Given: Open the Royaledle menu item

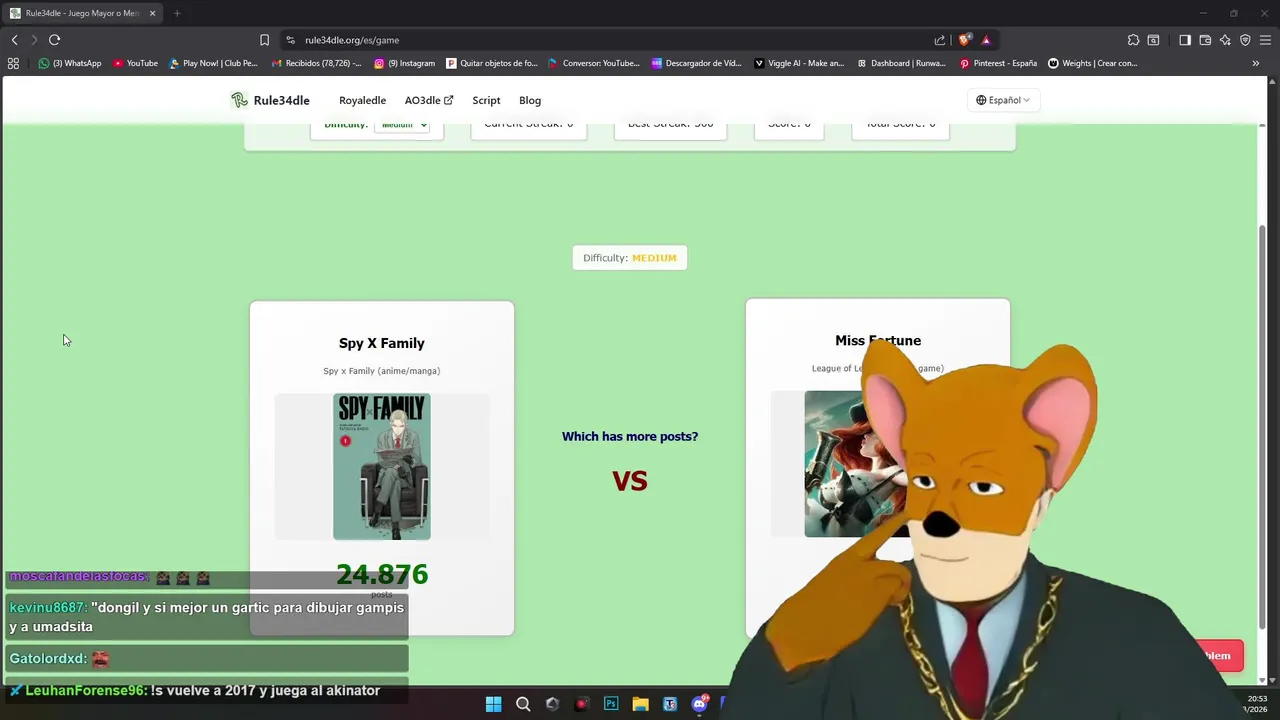Looking at the screenshot, I should click(362, 100).
